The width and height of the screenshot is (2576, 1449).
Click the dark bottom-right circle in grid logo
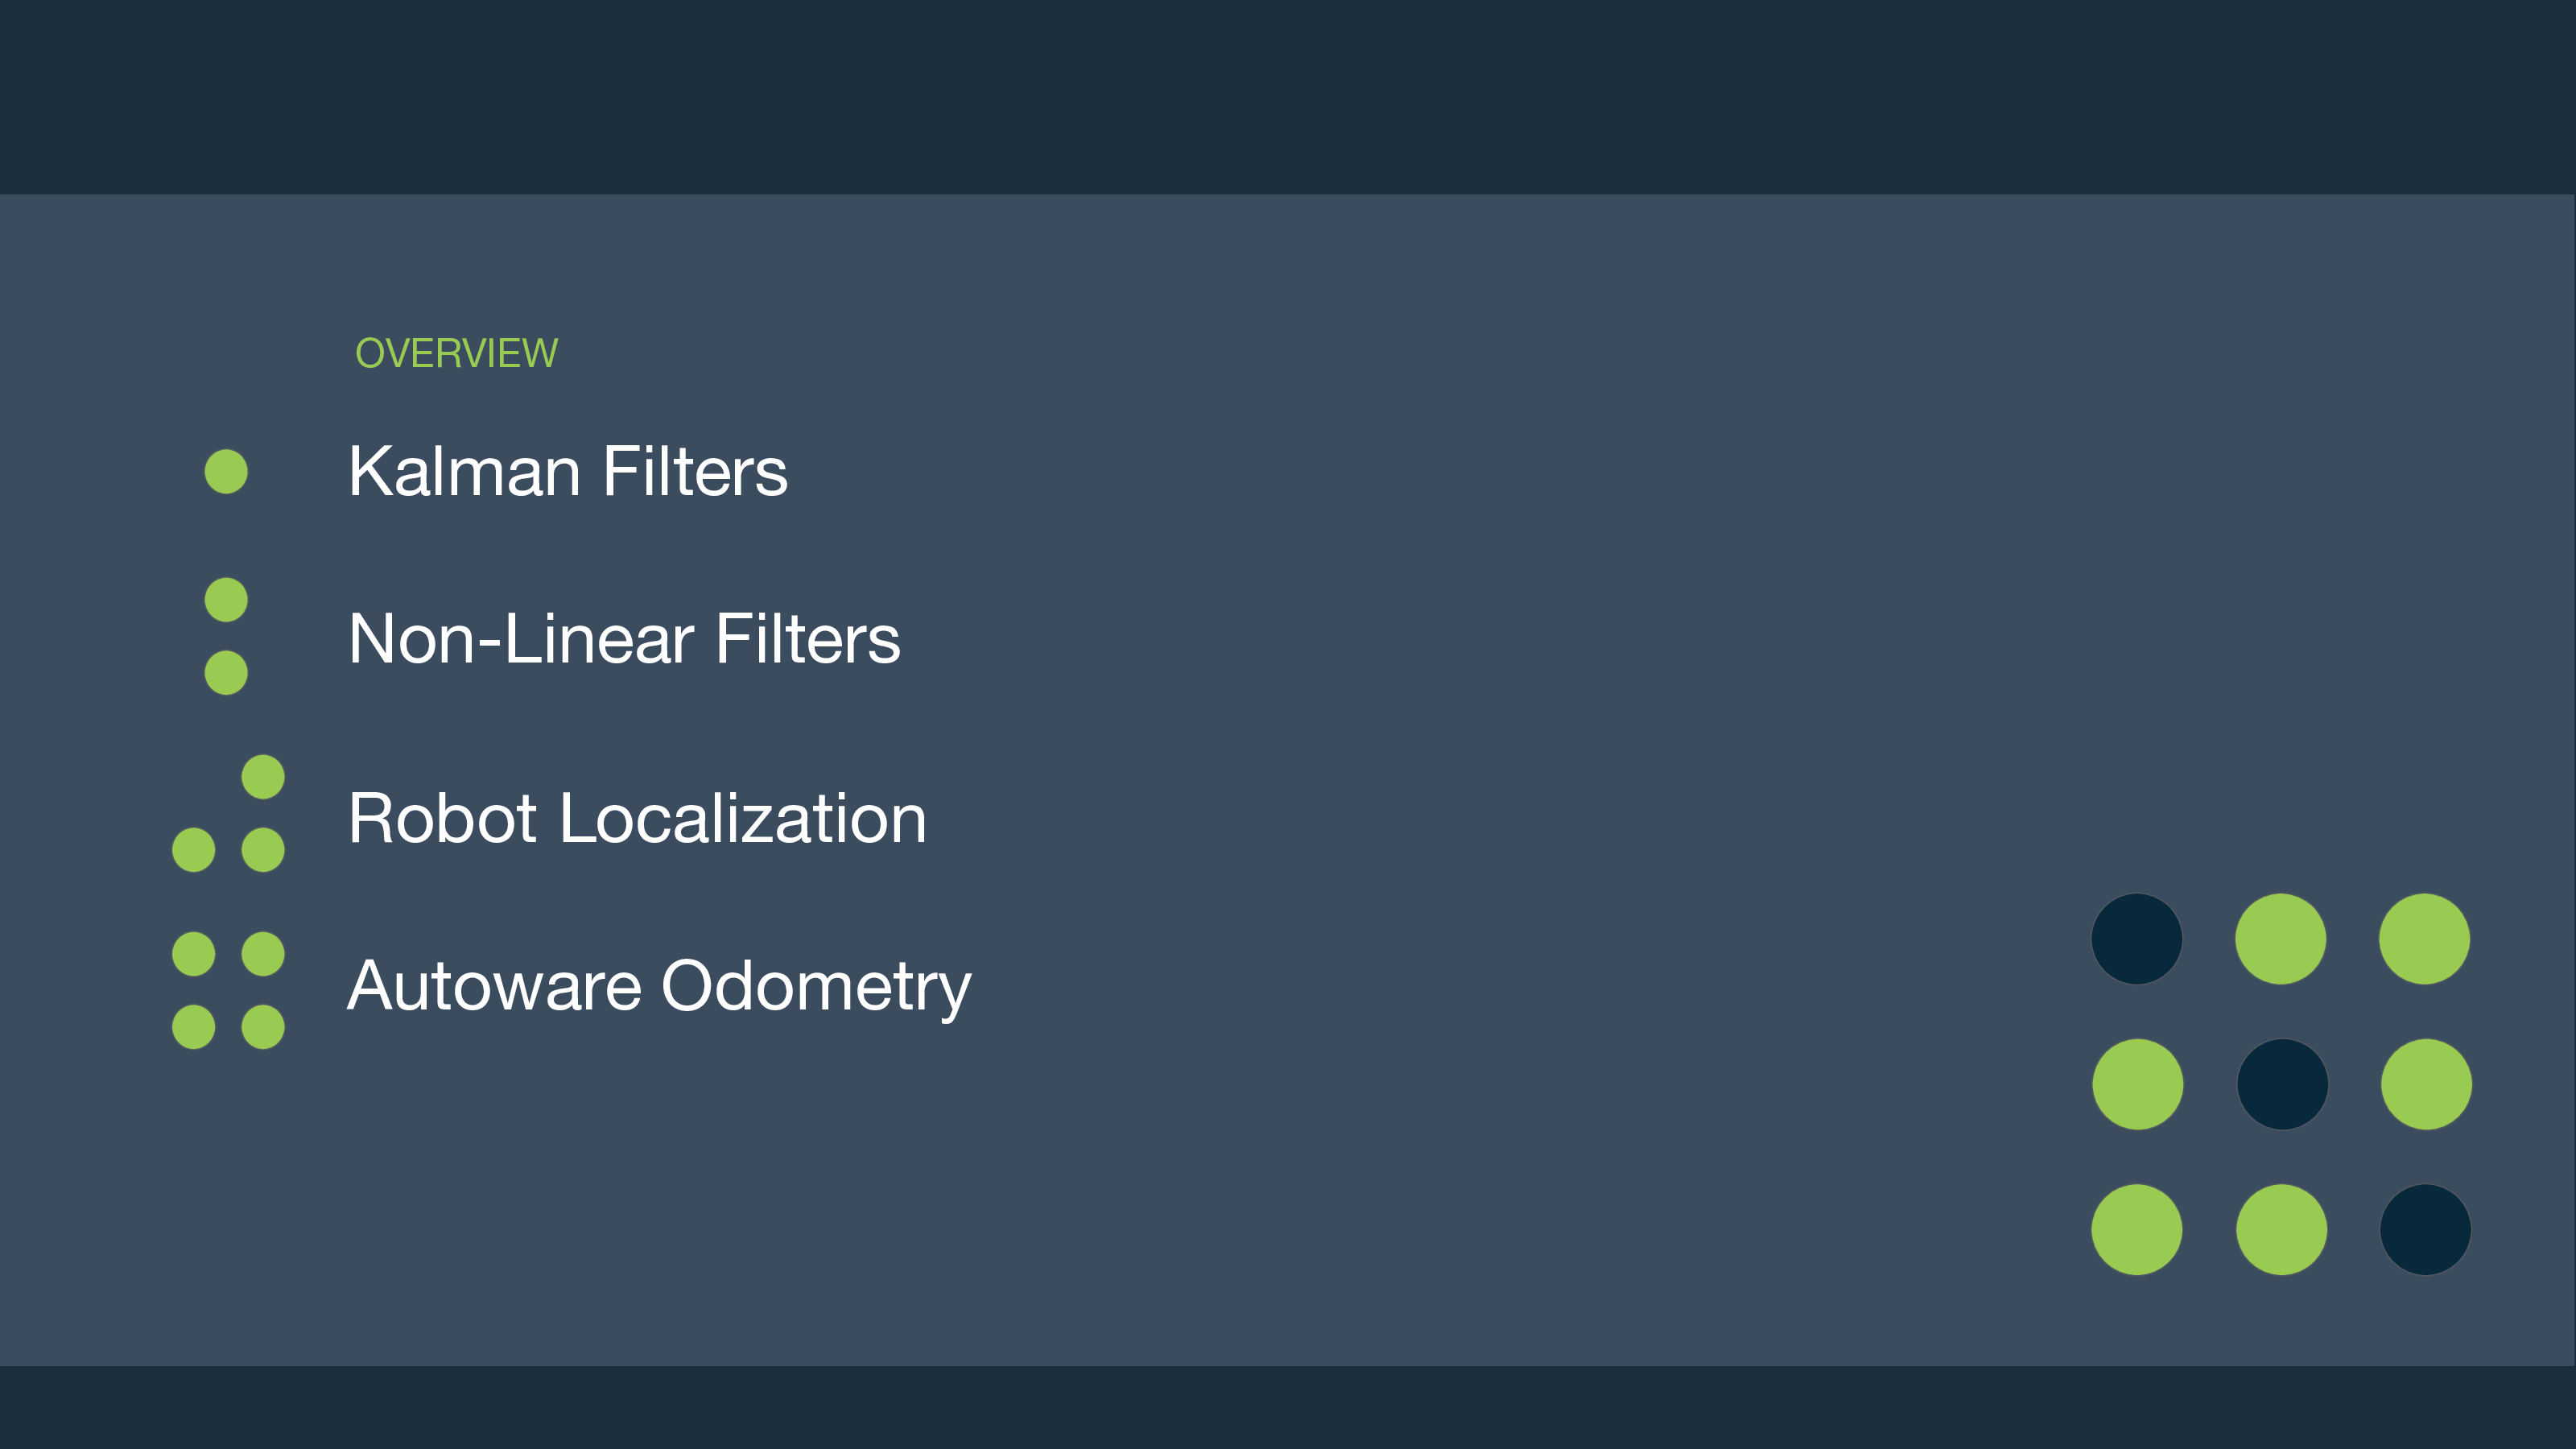click(2425, 1230)
